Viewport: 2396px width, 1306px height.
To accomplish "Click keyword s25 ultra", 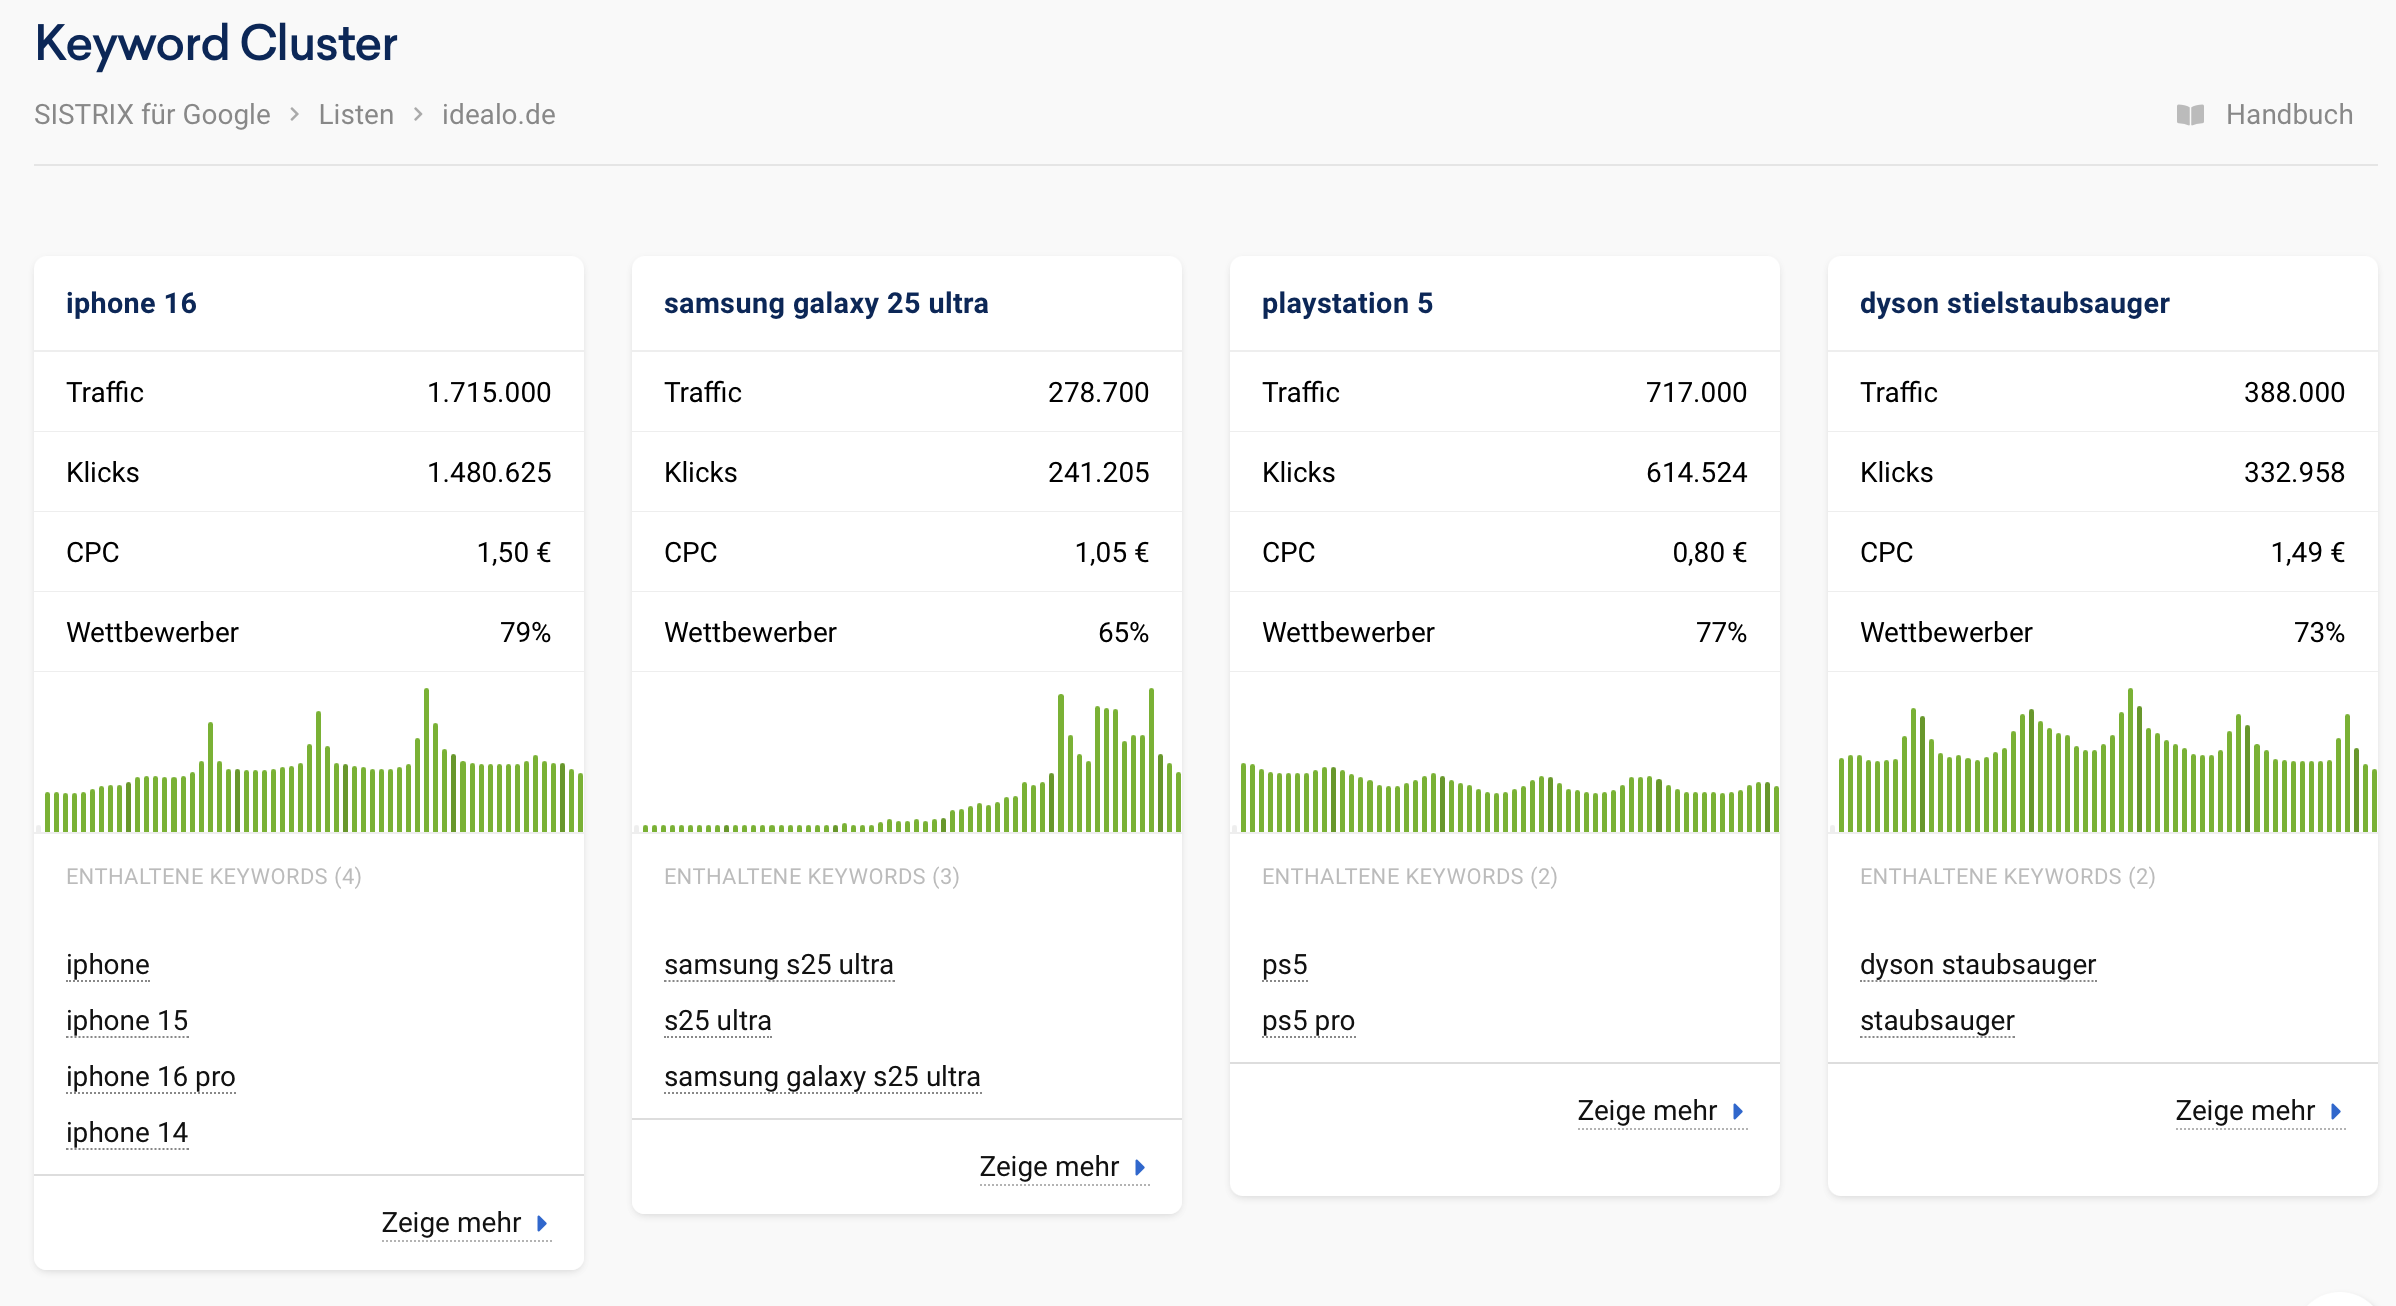I will (x=718, y=1021).
